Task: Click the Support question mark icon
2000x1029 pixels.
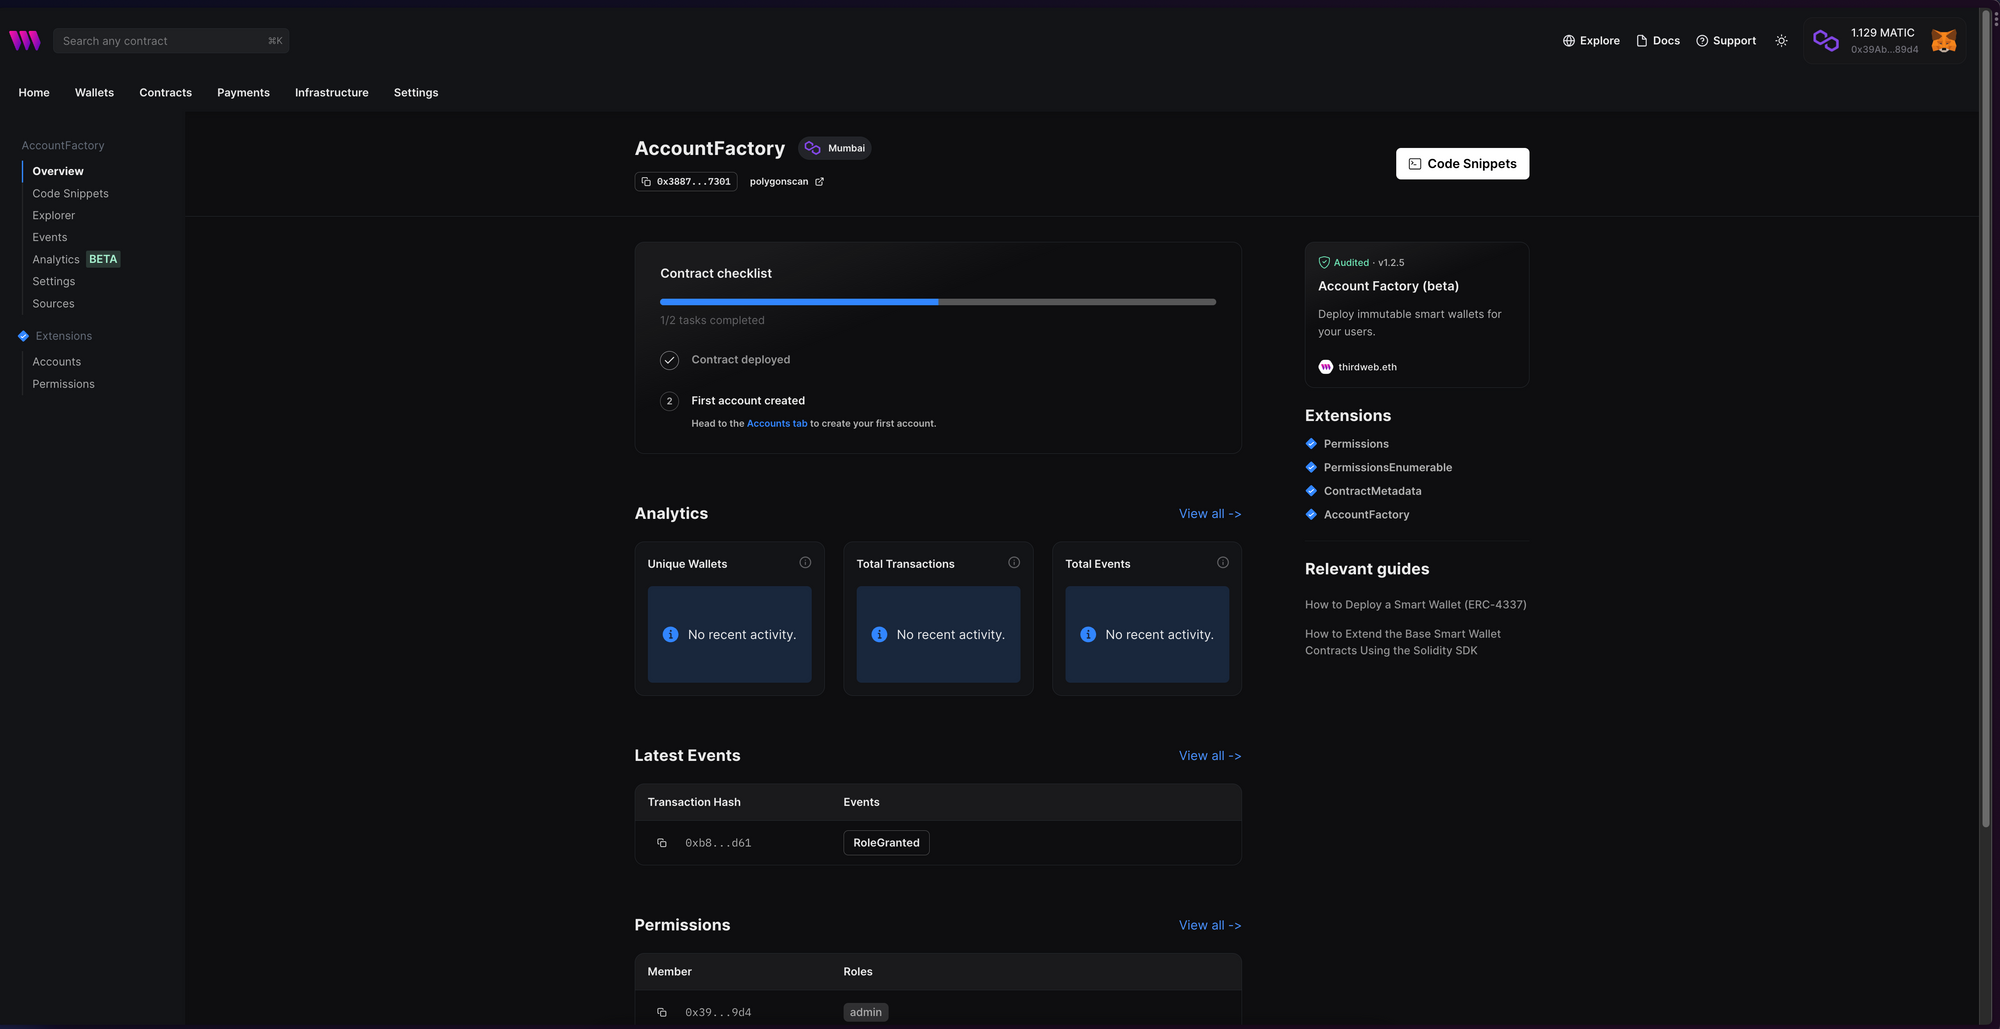Action: click(x=1700, y=40)
